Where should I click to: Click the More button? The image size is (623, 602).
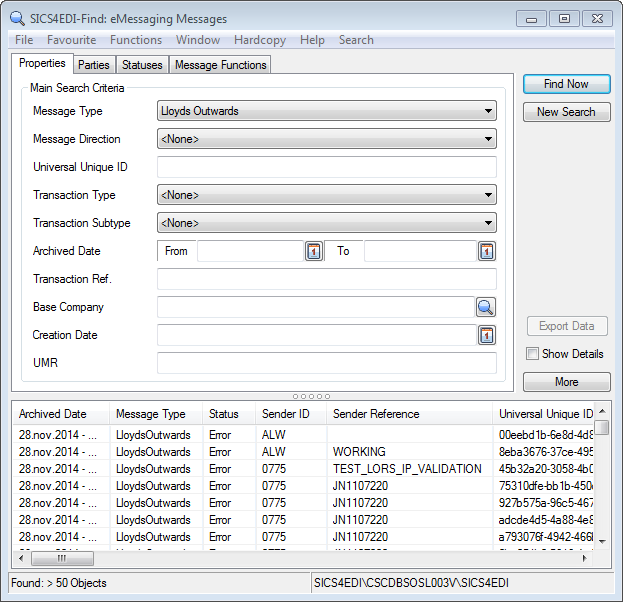point(566,382)
